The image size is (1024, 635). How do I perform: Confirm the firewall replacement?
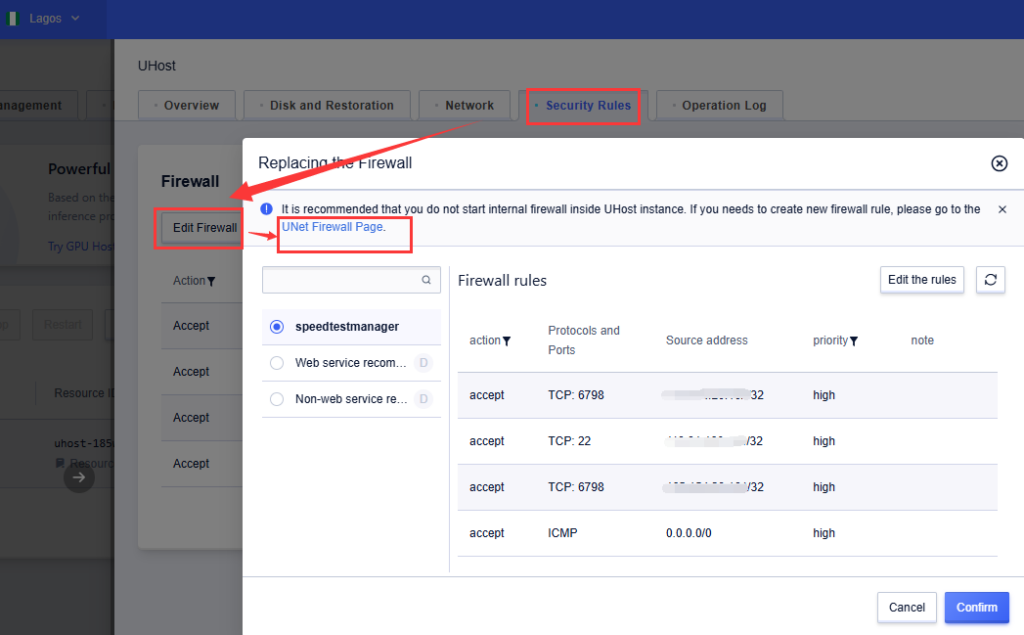[x=976, y=607]
